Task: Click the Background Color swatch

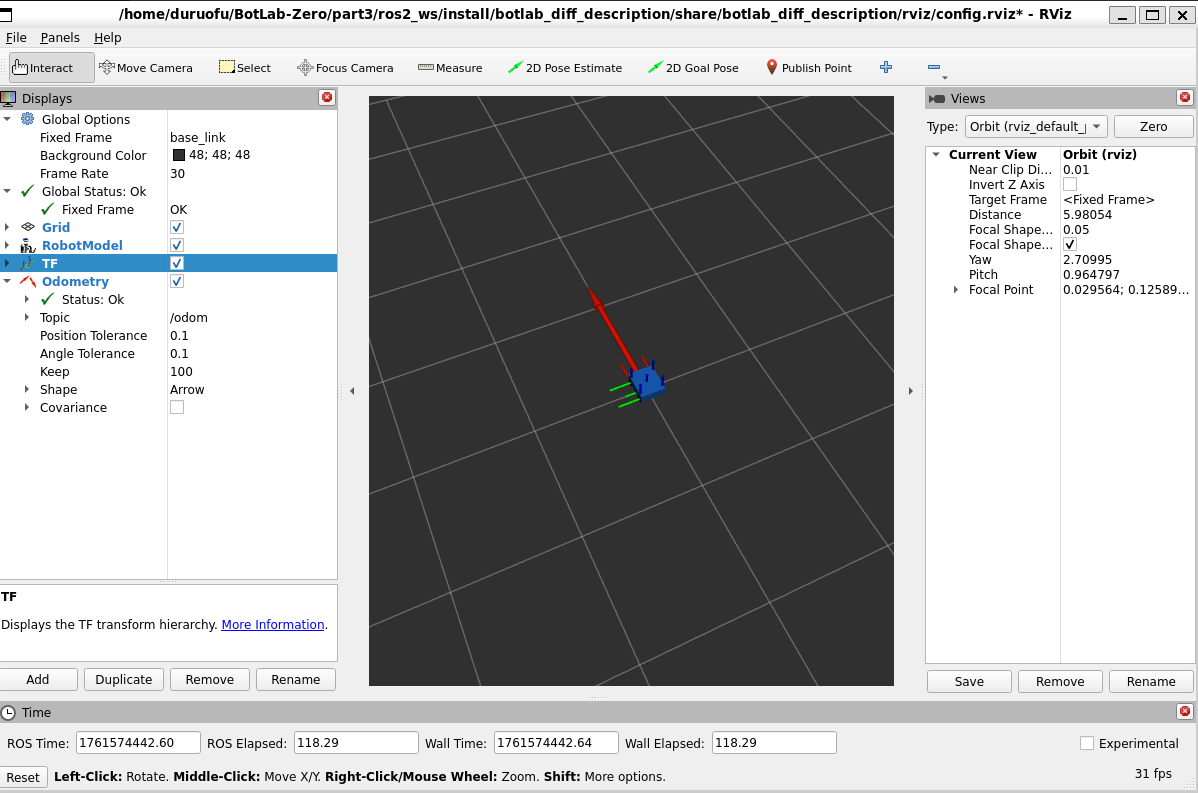Action: click(179, 156)
